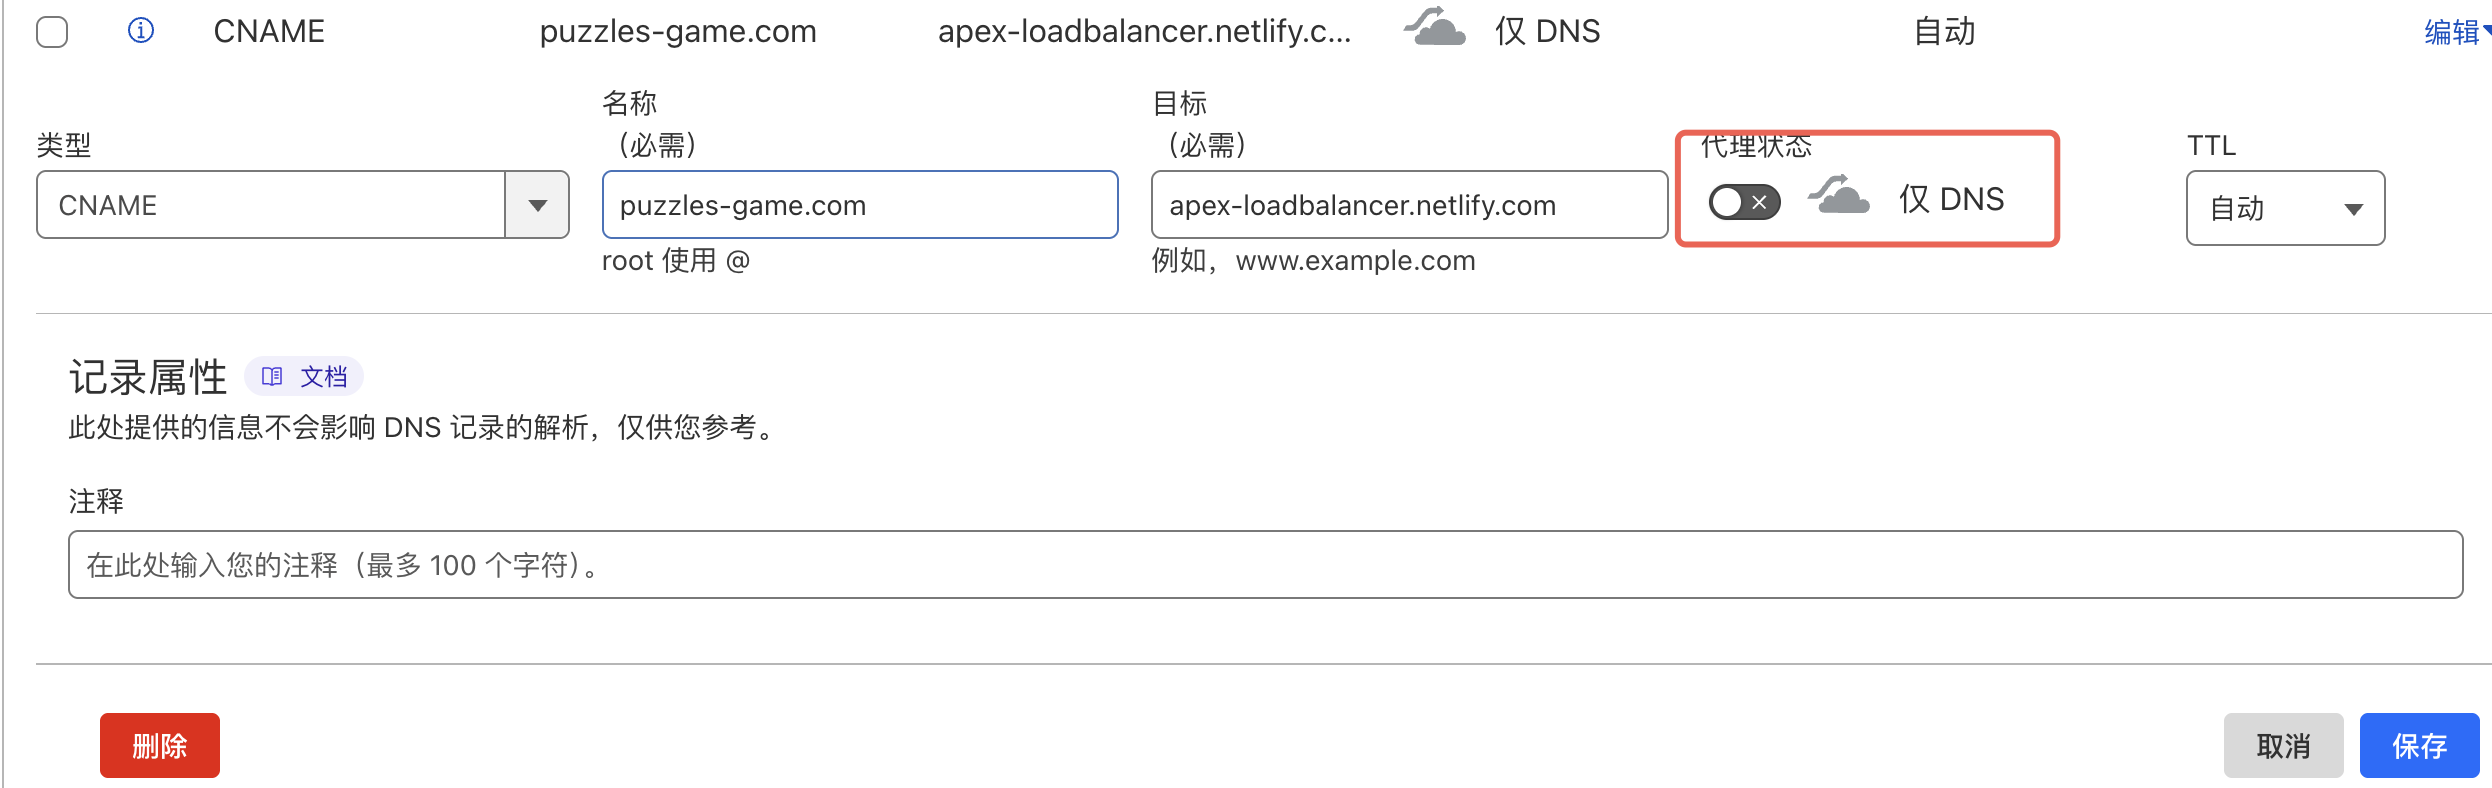The image size is (2492, 788).
Task: Tick the CNAME record row checkbox
Action: pos(52,32)
